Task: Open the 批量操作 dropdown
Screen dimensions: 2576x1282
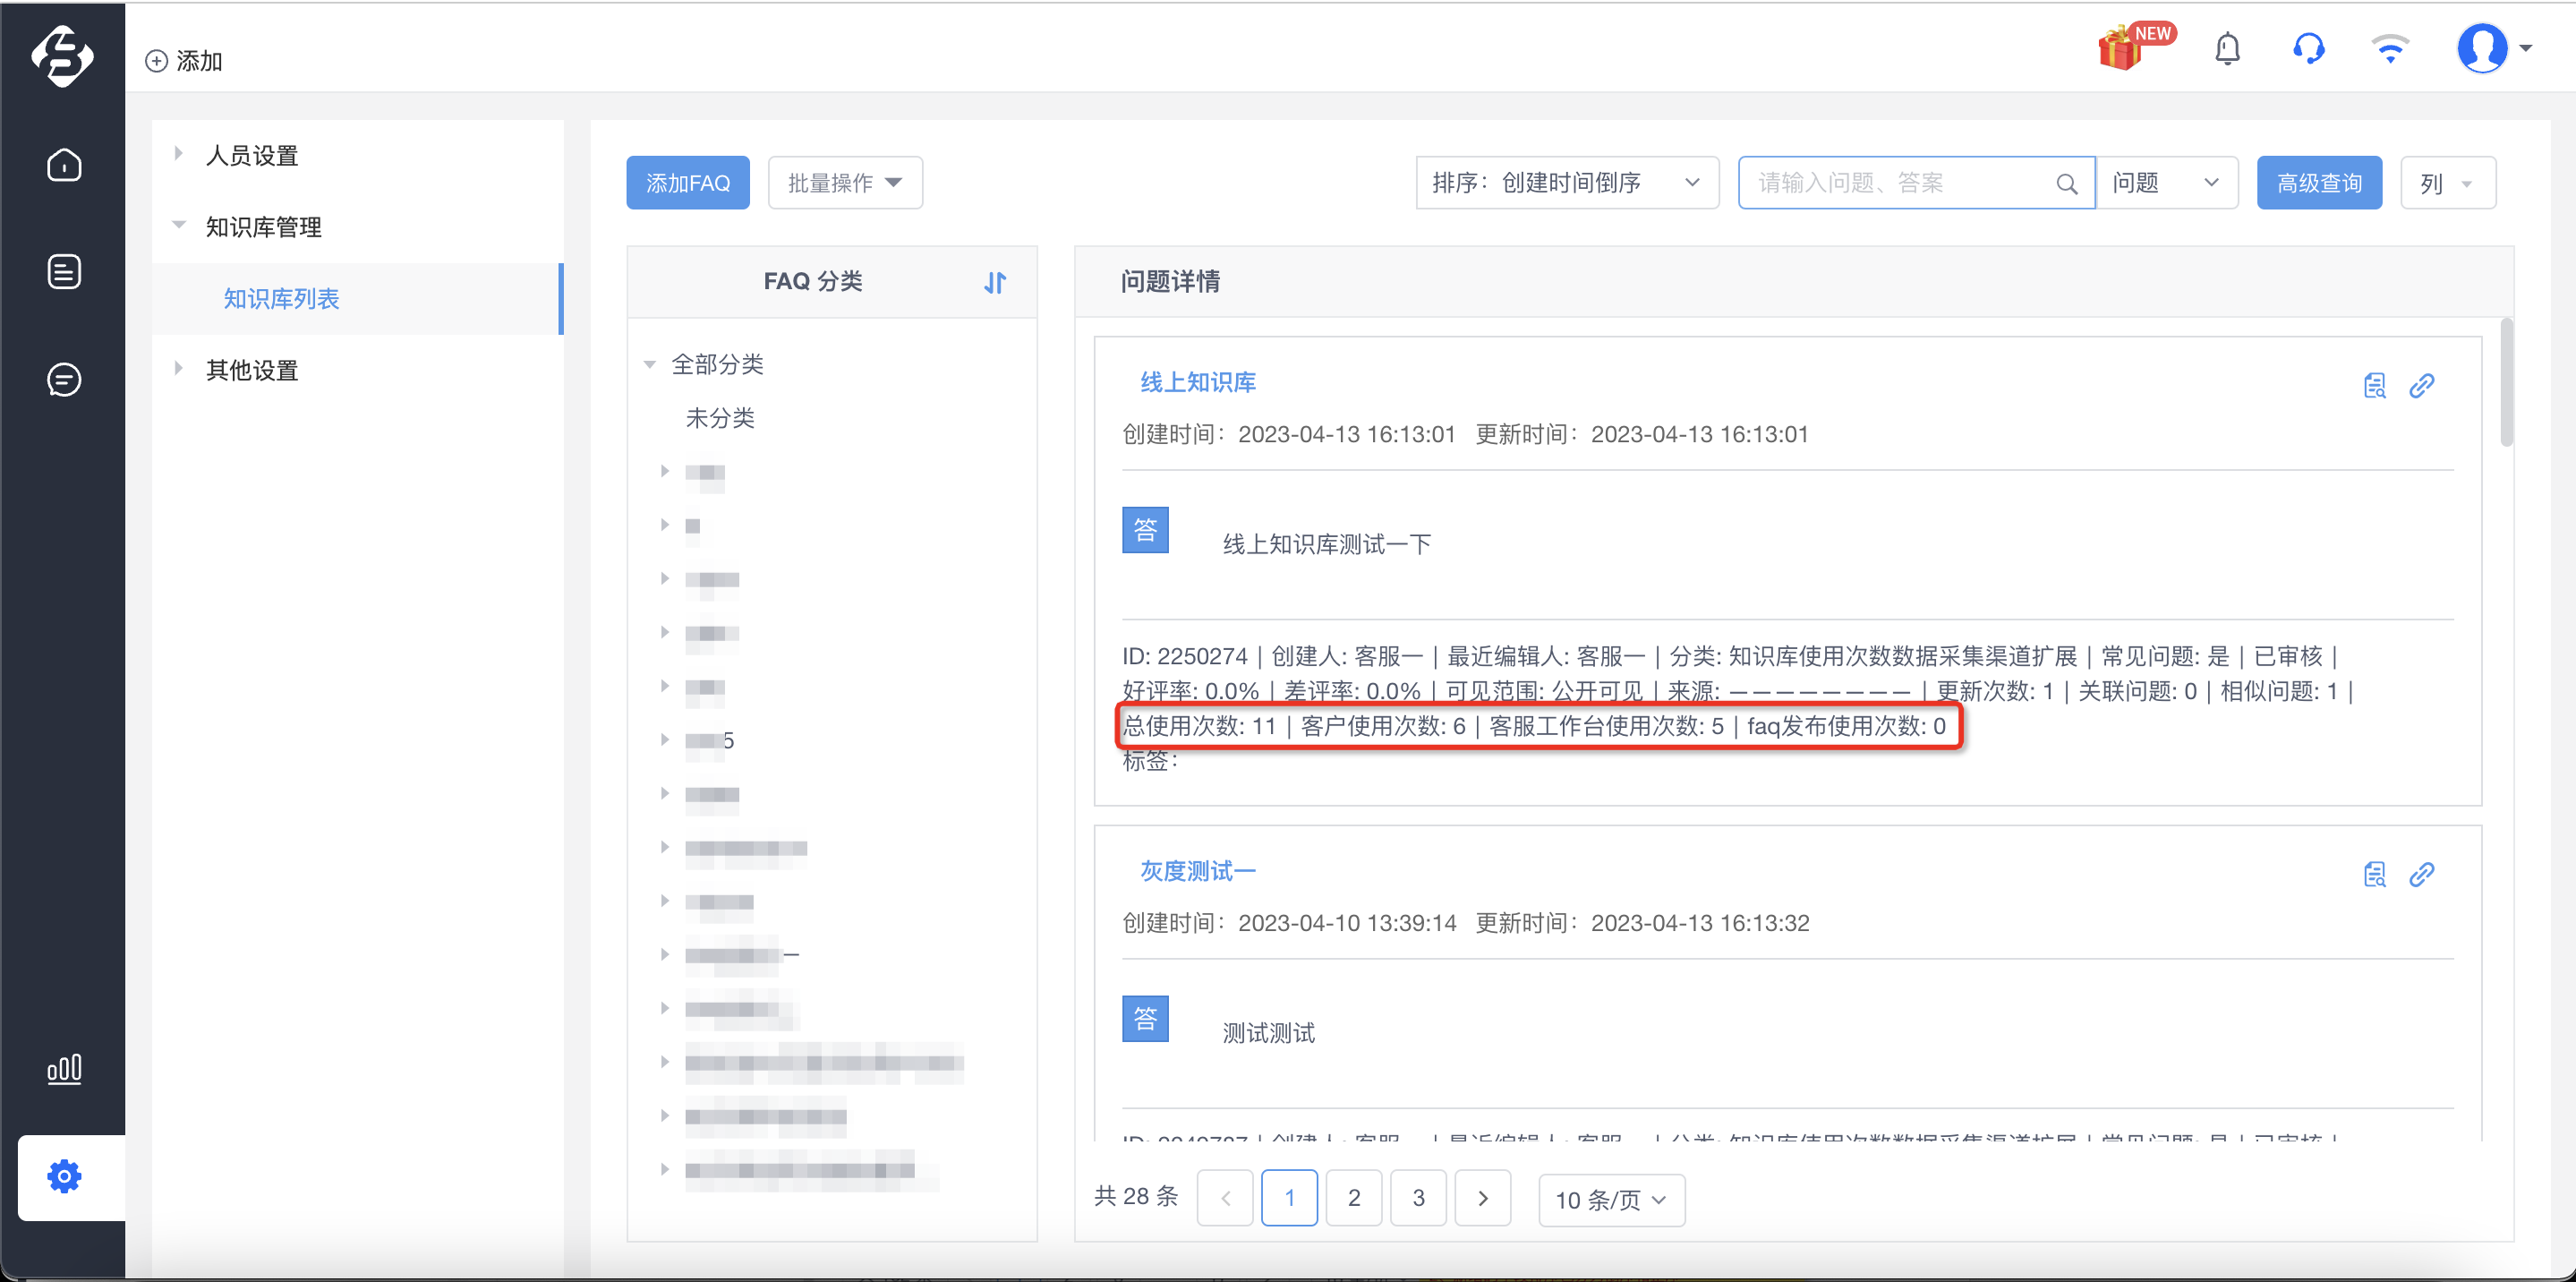Action: pos(844,183)
